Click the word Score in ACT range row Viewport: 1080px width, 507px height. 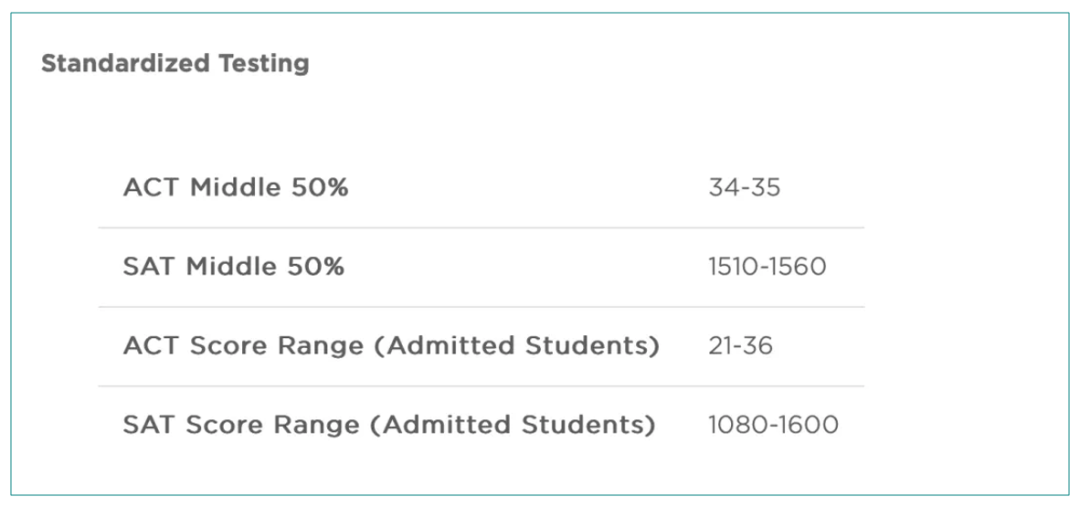[223, 346]
